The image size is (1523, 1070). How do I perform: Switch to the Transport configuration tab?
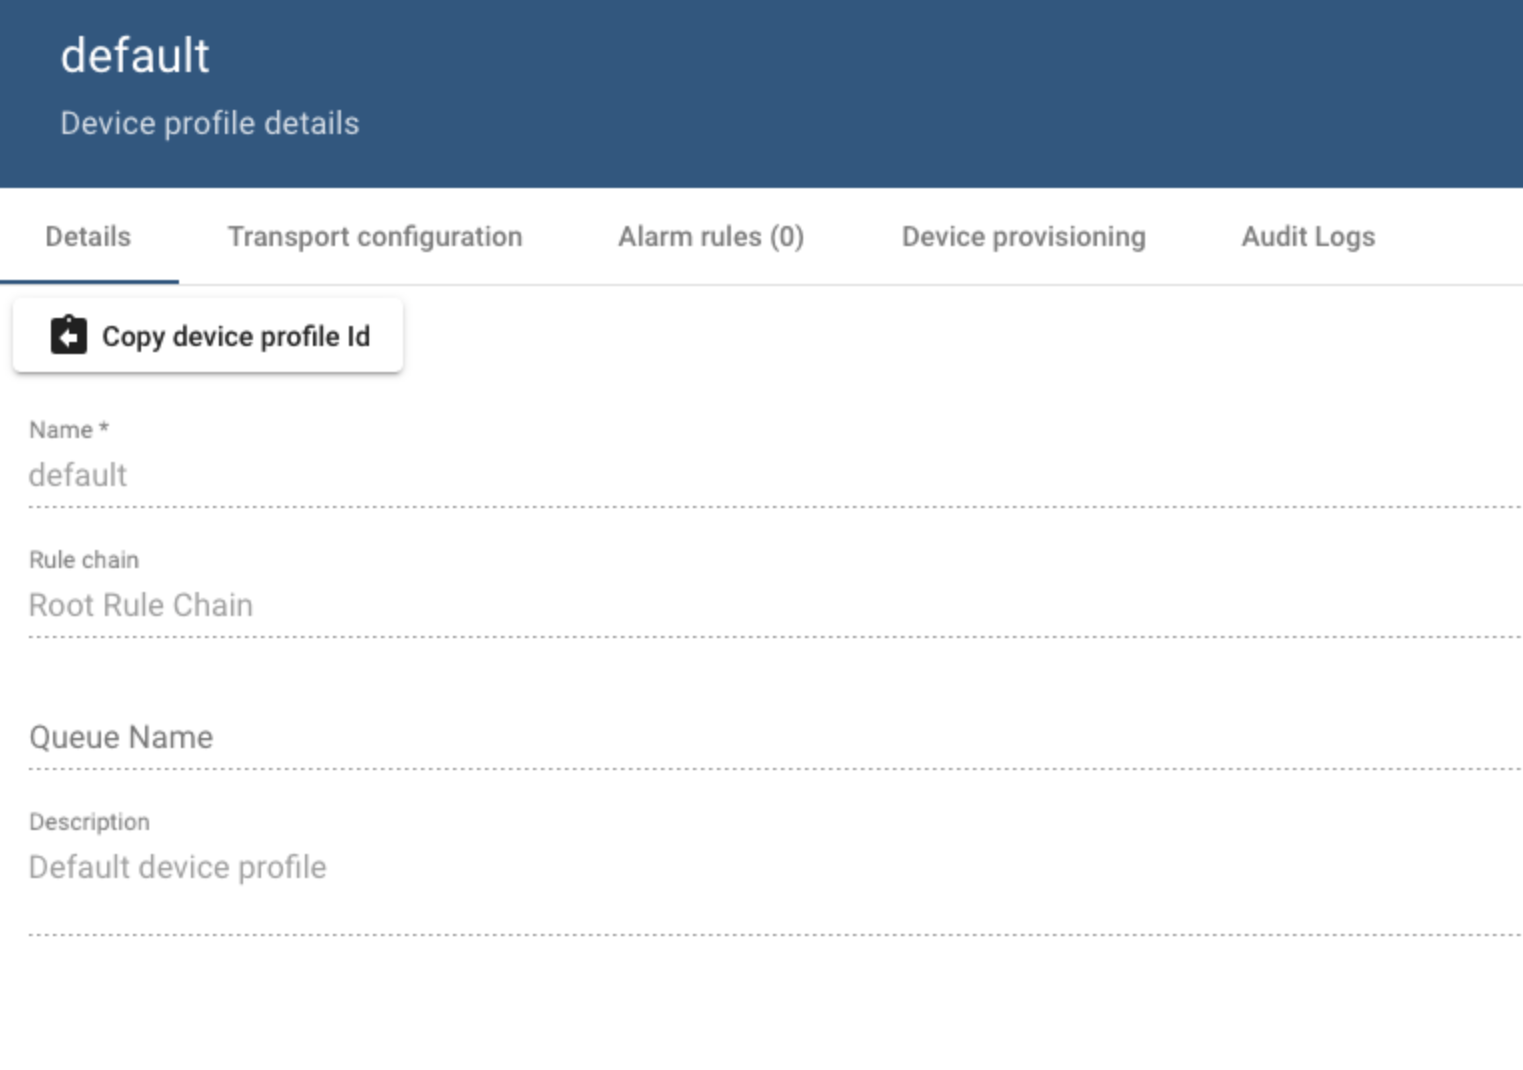point(375,236)
